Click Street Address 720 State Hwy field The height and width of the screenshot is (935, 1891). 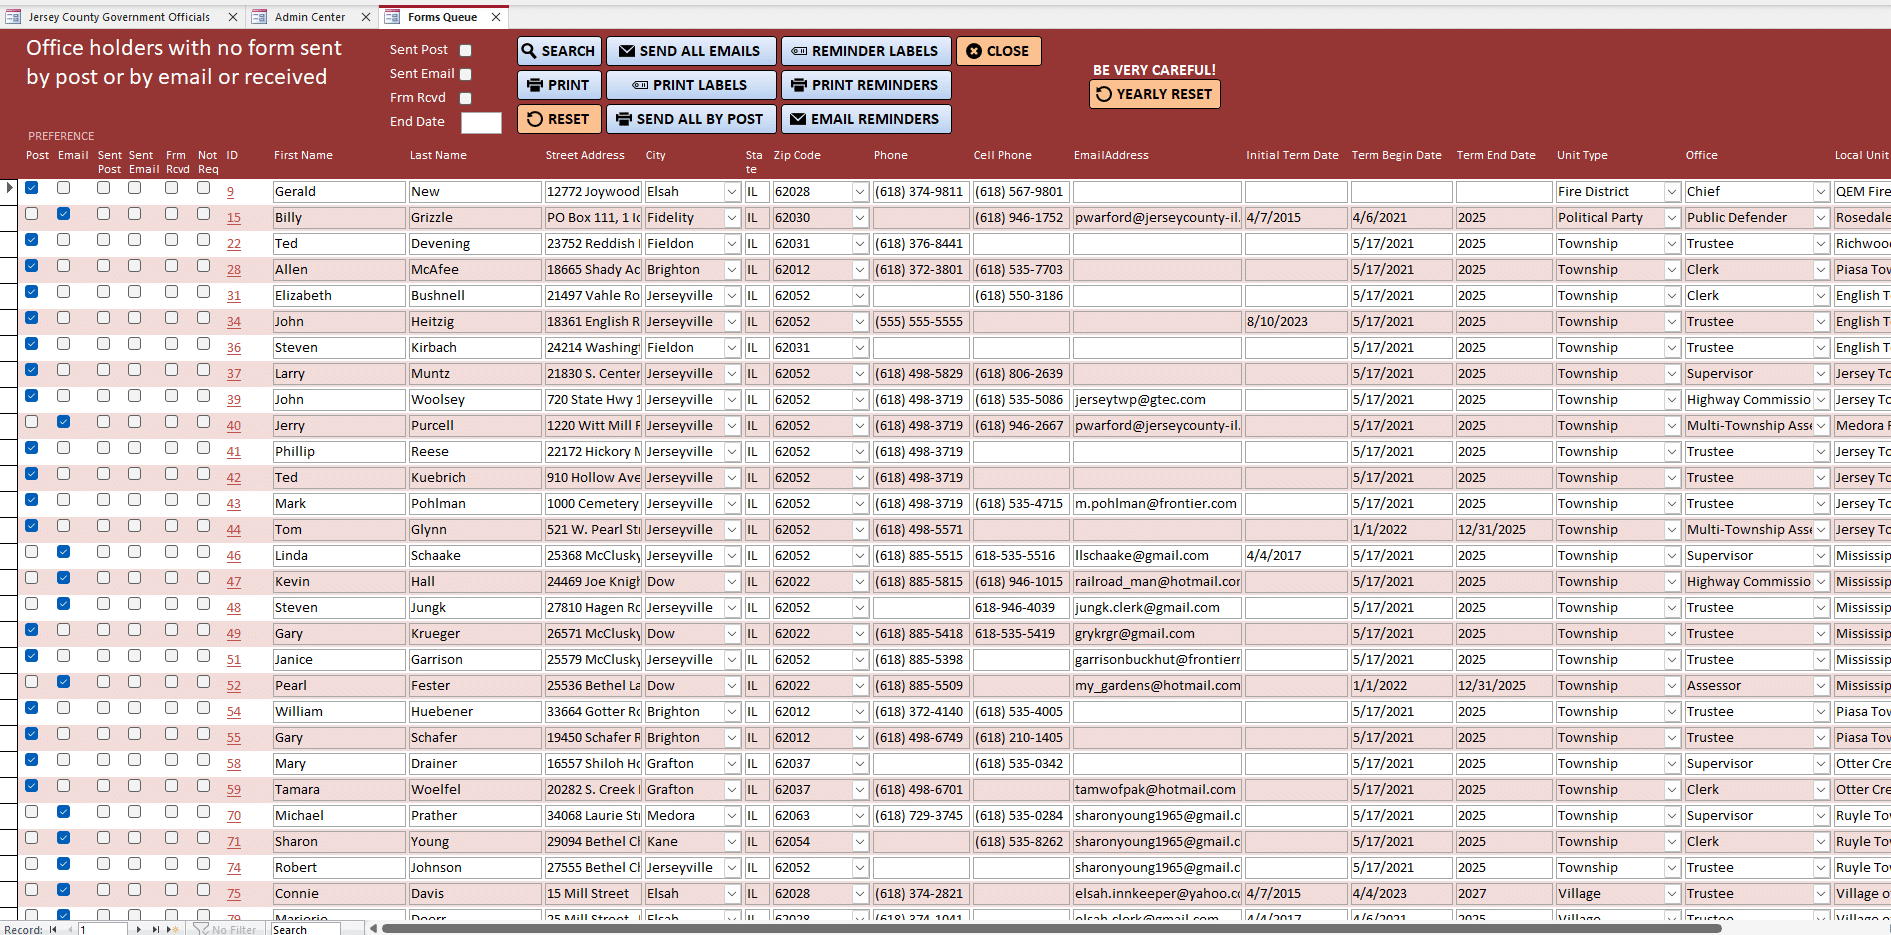coord(593,400)
